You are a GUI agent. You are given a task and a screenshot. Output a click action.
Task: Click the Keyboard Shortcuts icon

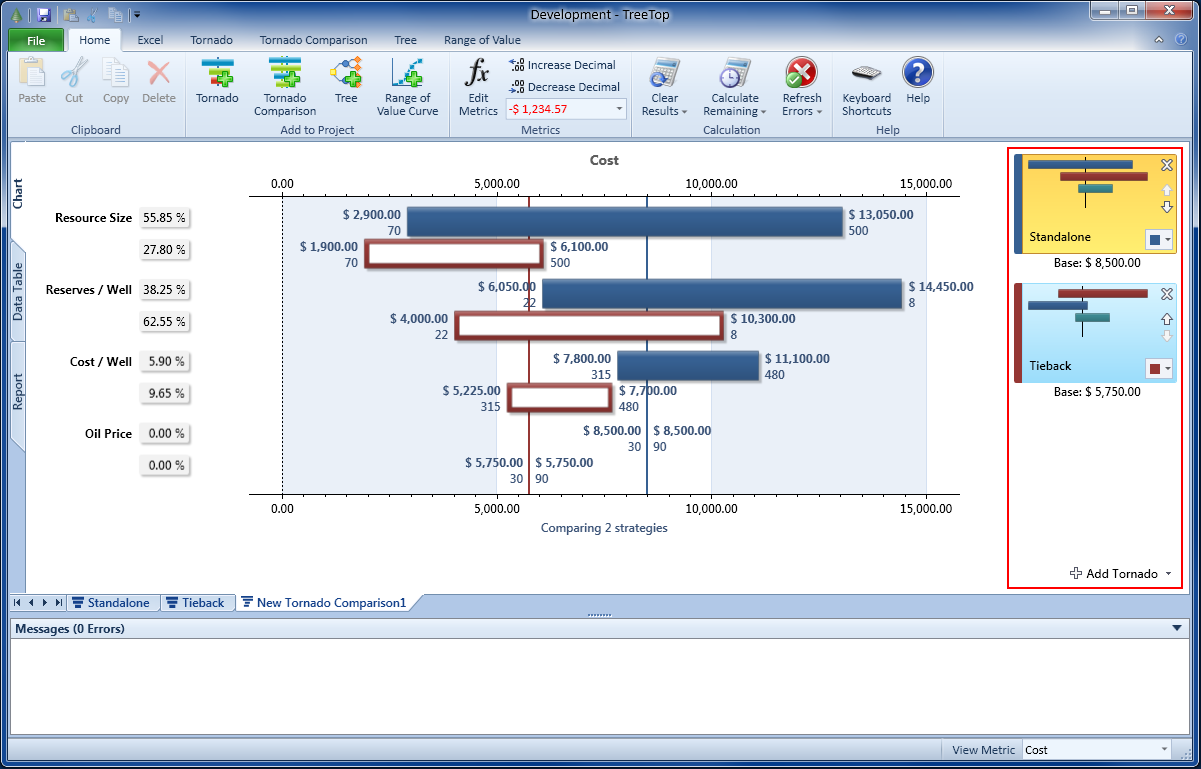point(866,86)
